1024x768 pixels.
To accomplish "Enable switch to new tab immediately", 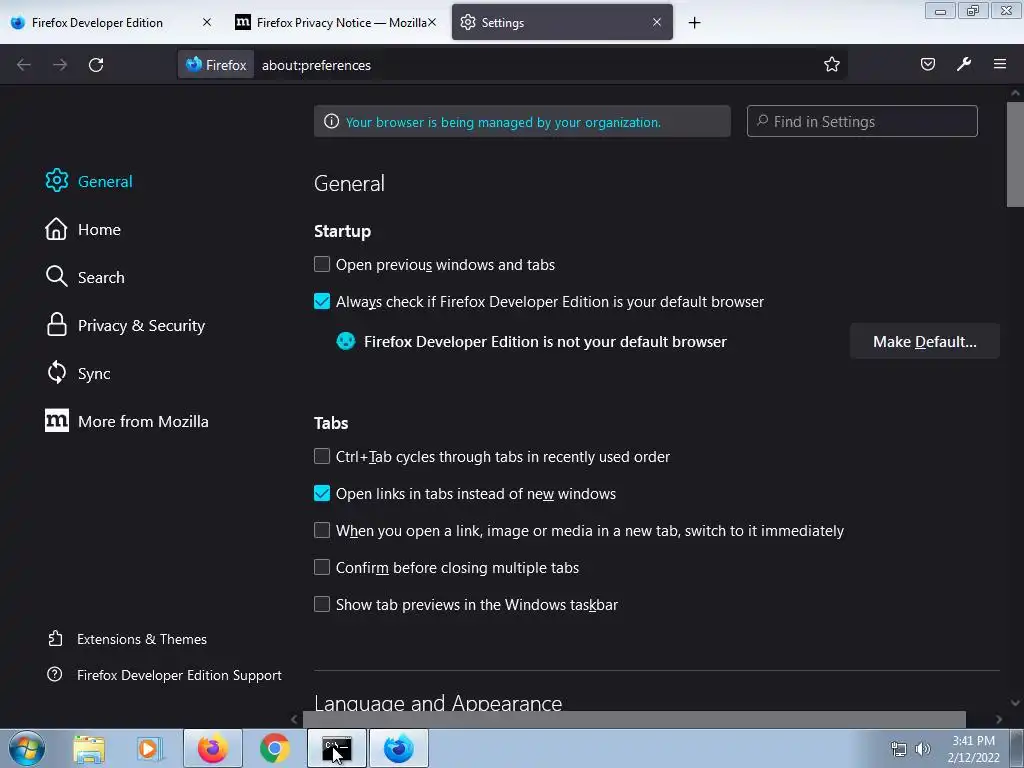I will click(322, 530).
